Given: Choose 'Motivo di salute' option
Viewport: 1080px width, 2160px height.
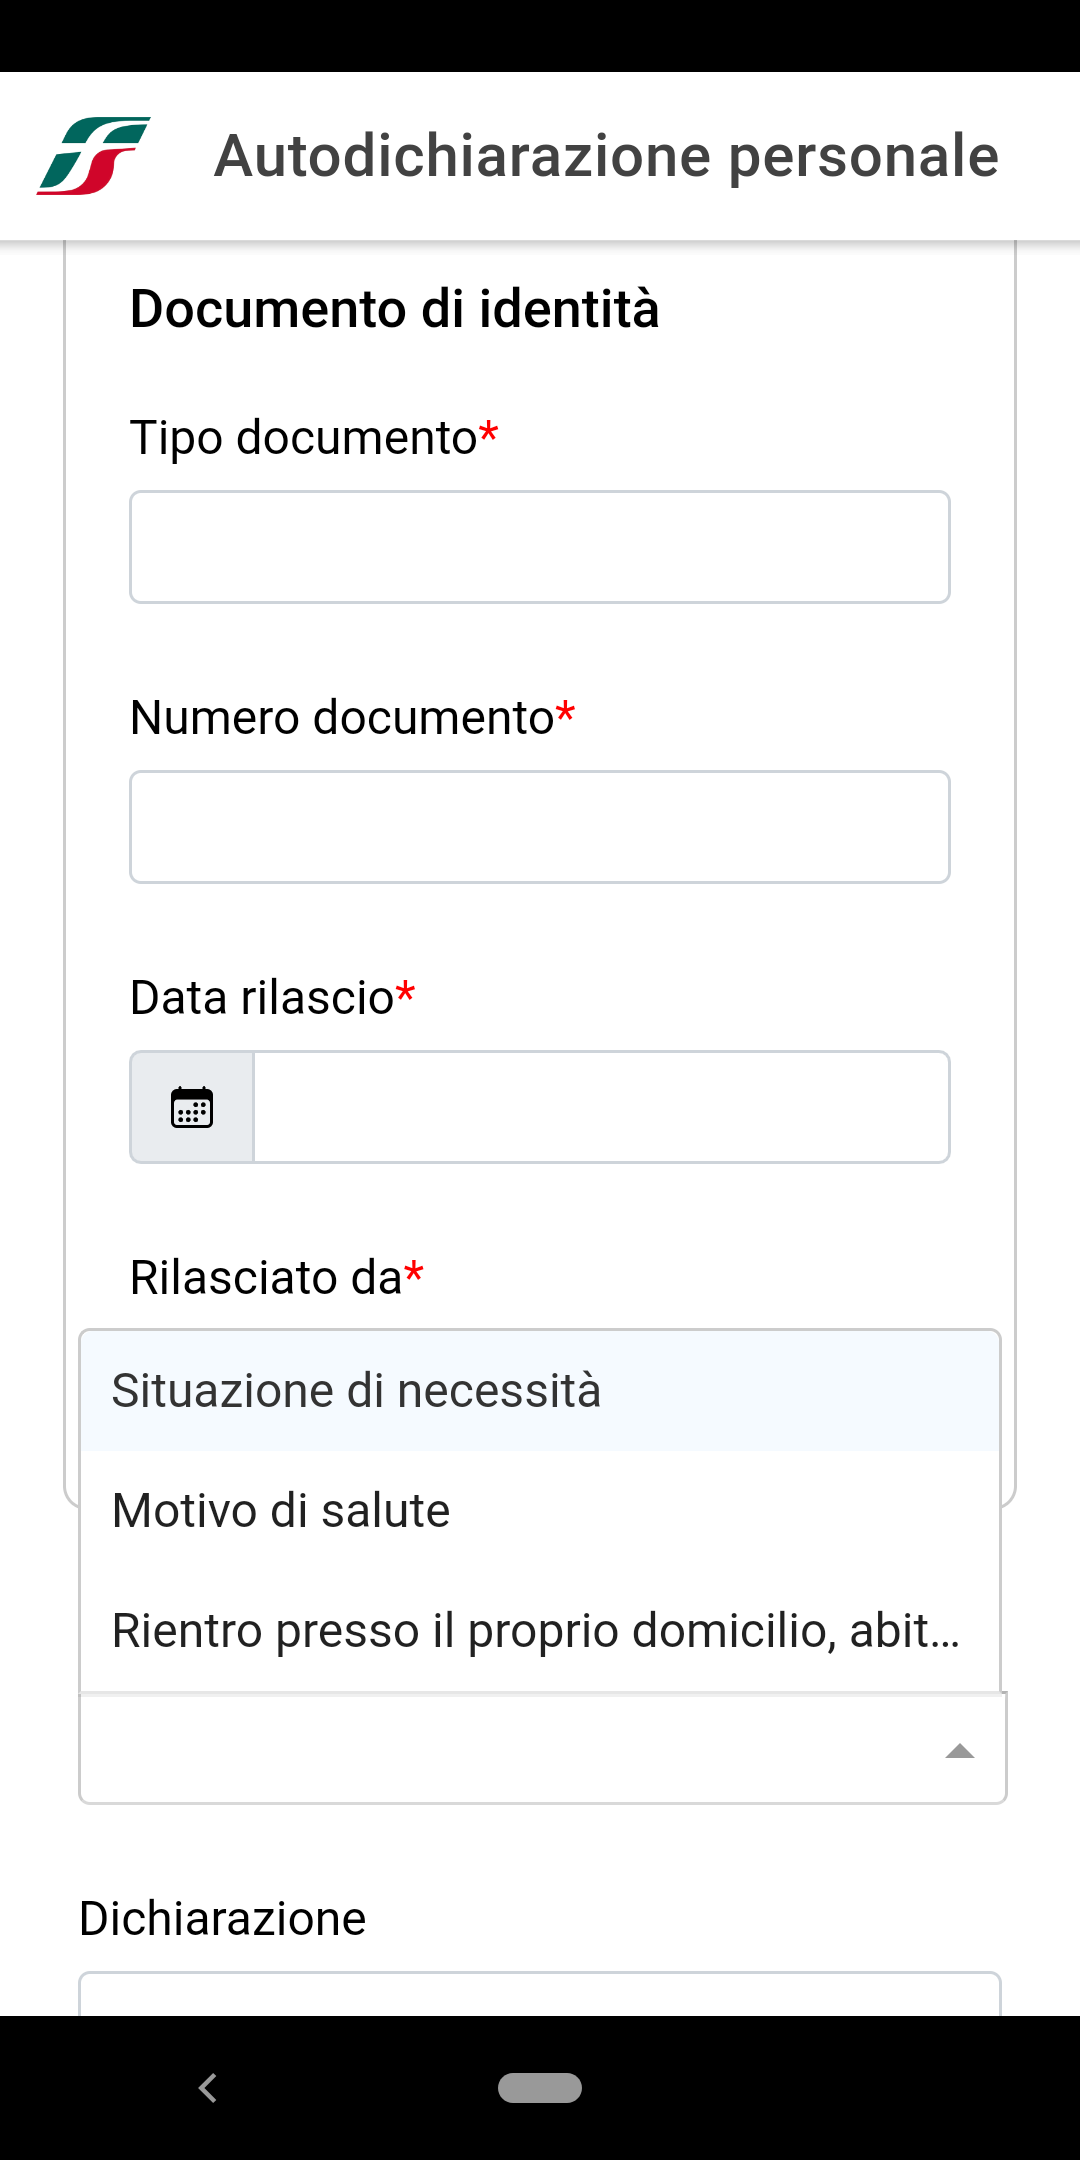Looking at the screenshot, I should coord(540,1511).
